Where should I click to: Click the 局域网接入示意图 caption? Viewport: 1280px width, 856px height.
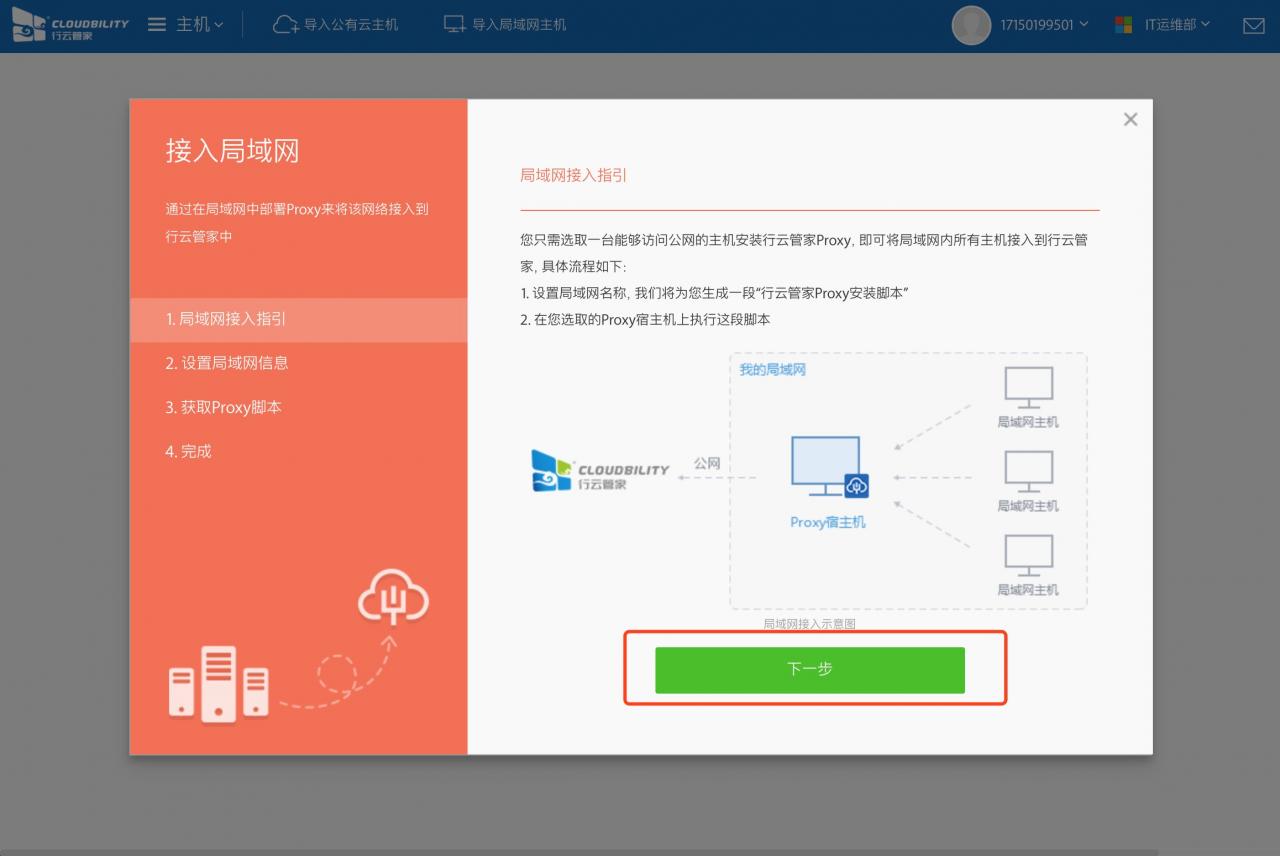(809, 624)
